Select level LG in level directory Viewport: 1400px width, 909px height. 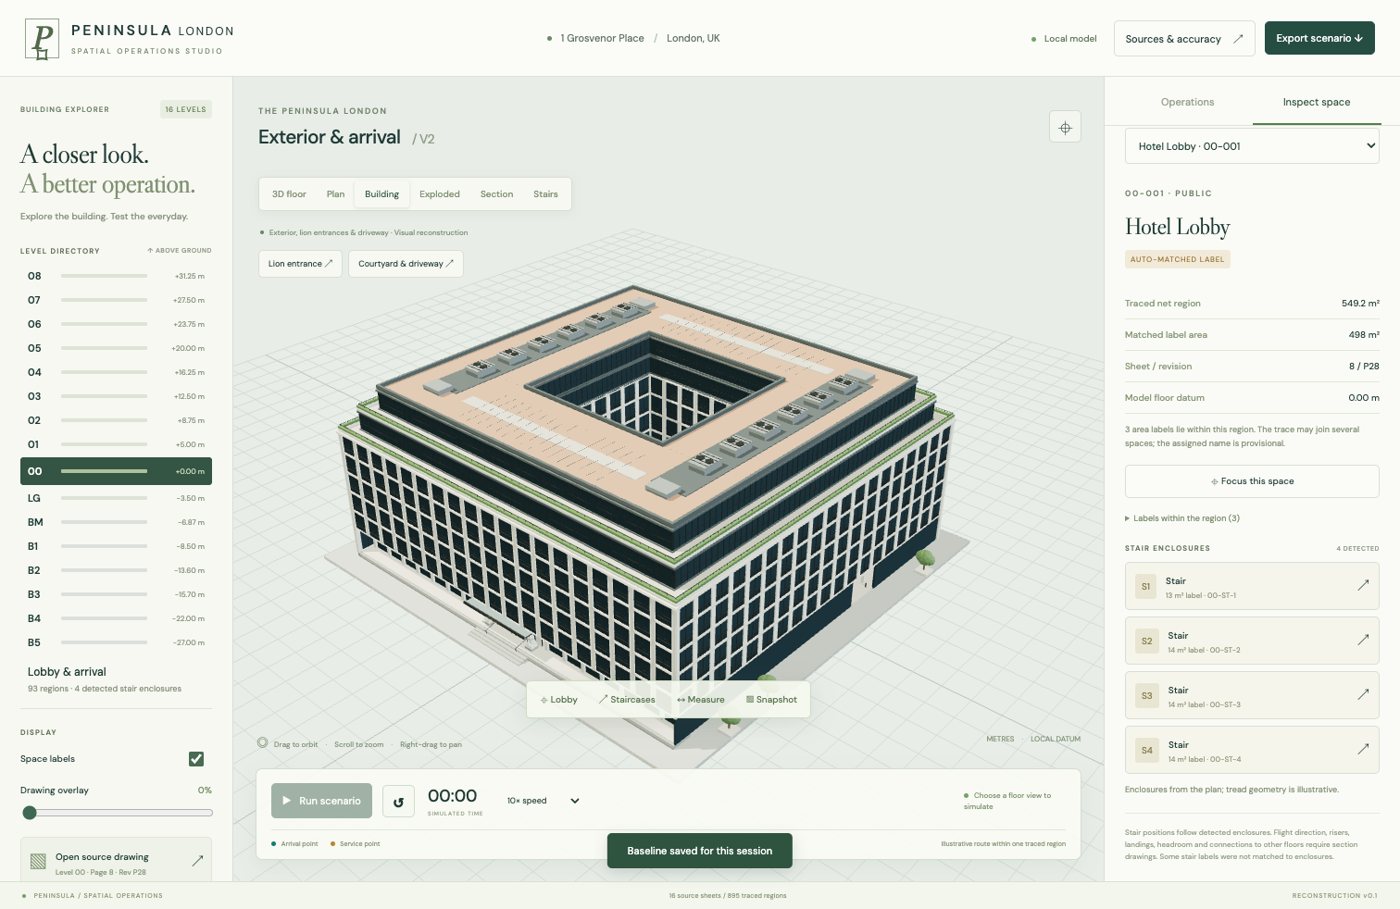(116, 498)
